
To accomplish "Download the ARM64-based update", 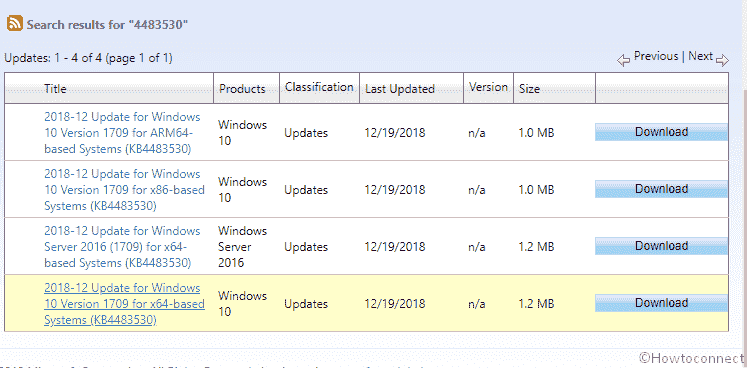I will pos(661,132).
